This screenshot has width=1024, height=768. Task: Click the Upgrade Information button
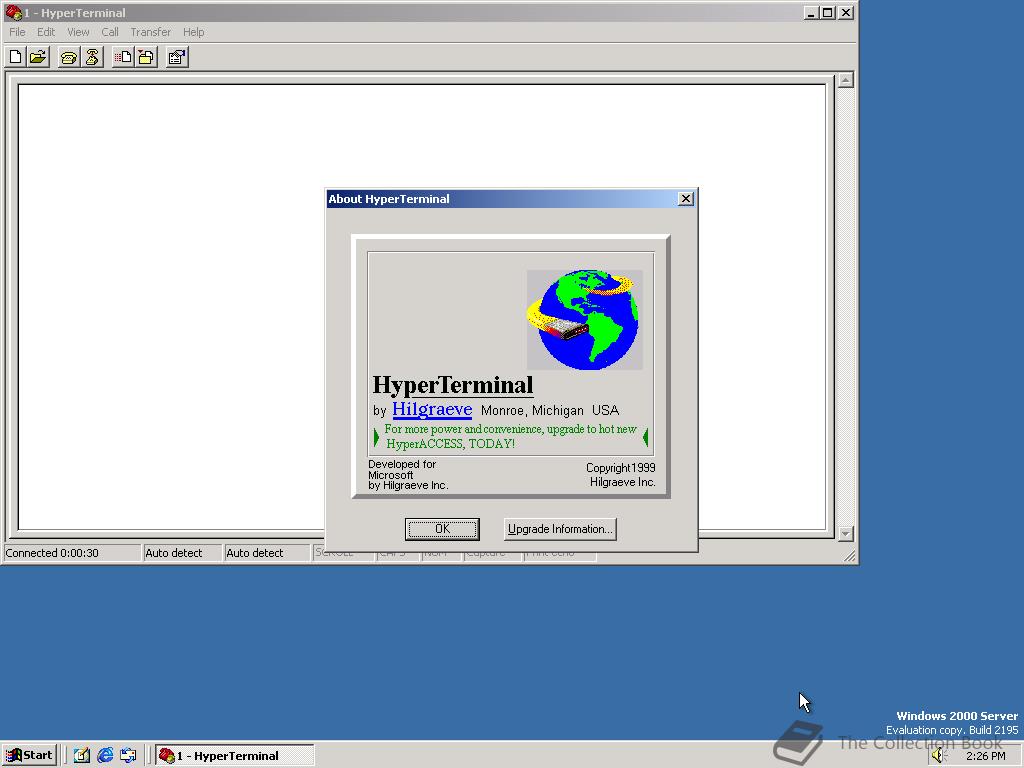point(560,529)
